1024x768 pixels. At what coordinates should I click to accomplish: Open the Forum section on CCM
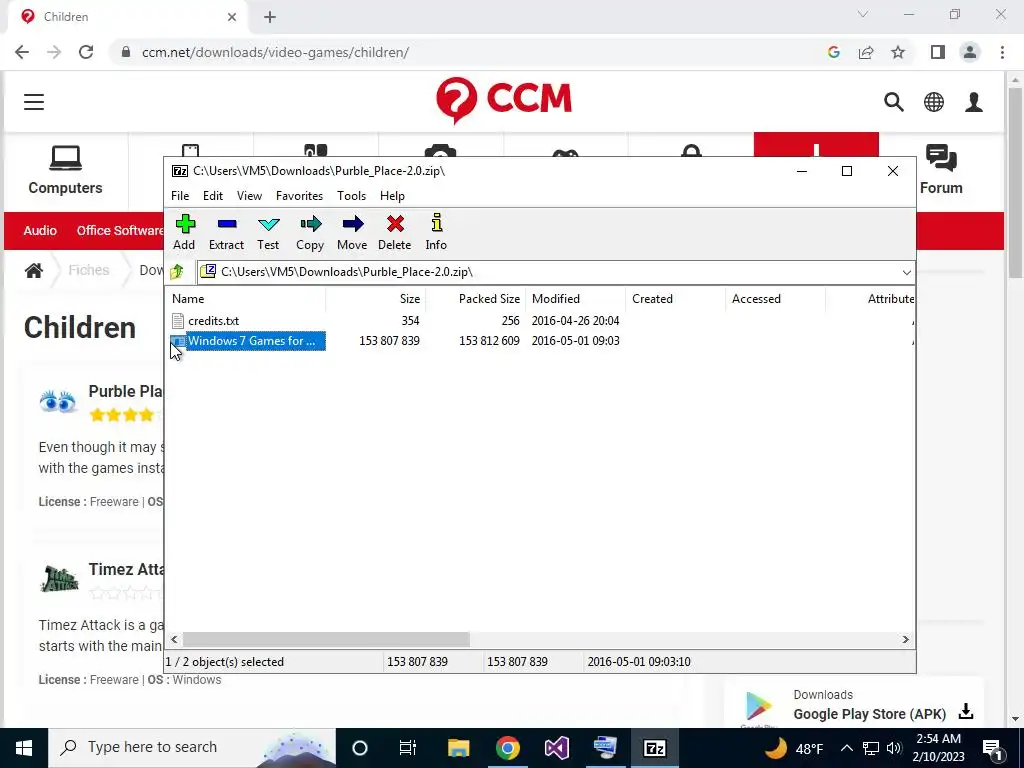(941, 171)
